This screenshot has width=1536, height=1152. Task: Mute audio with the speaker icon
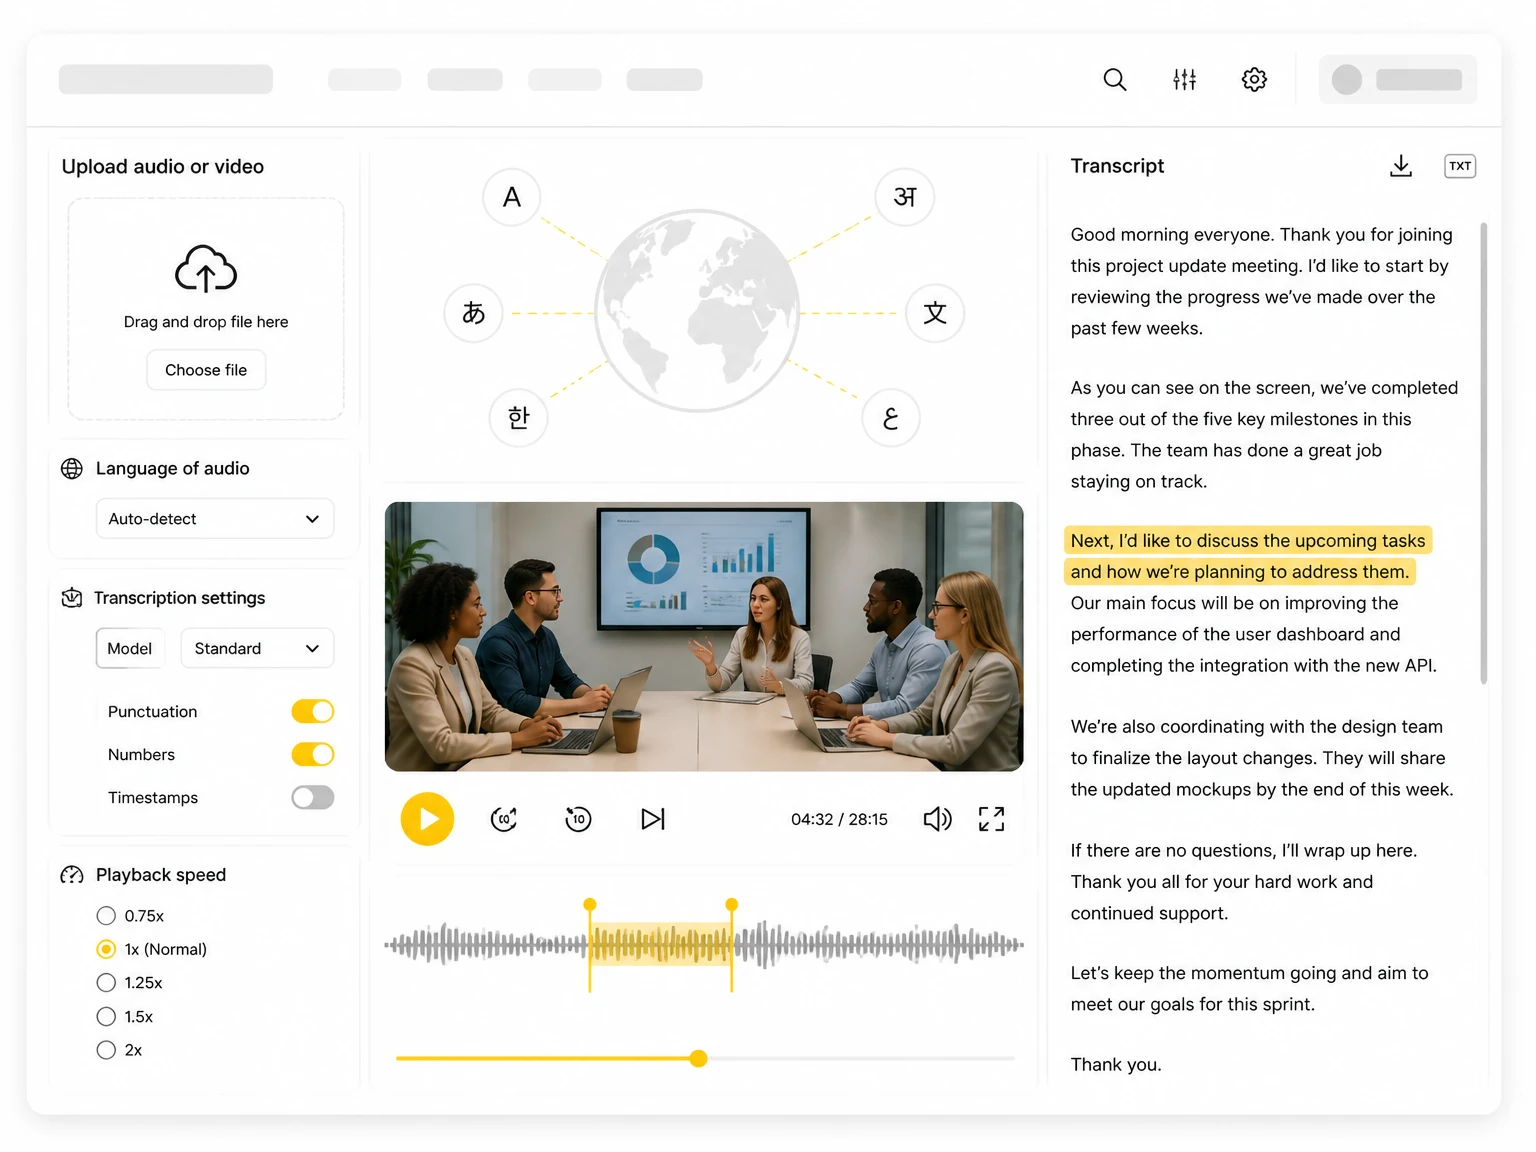pos(937,819)
